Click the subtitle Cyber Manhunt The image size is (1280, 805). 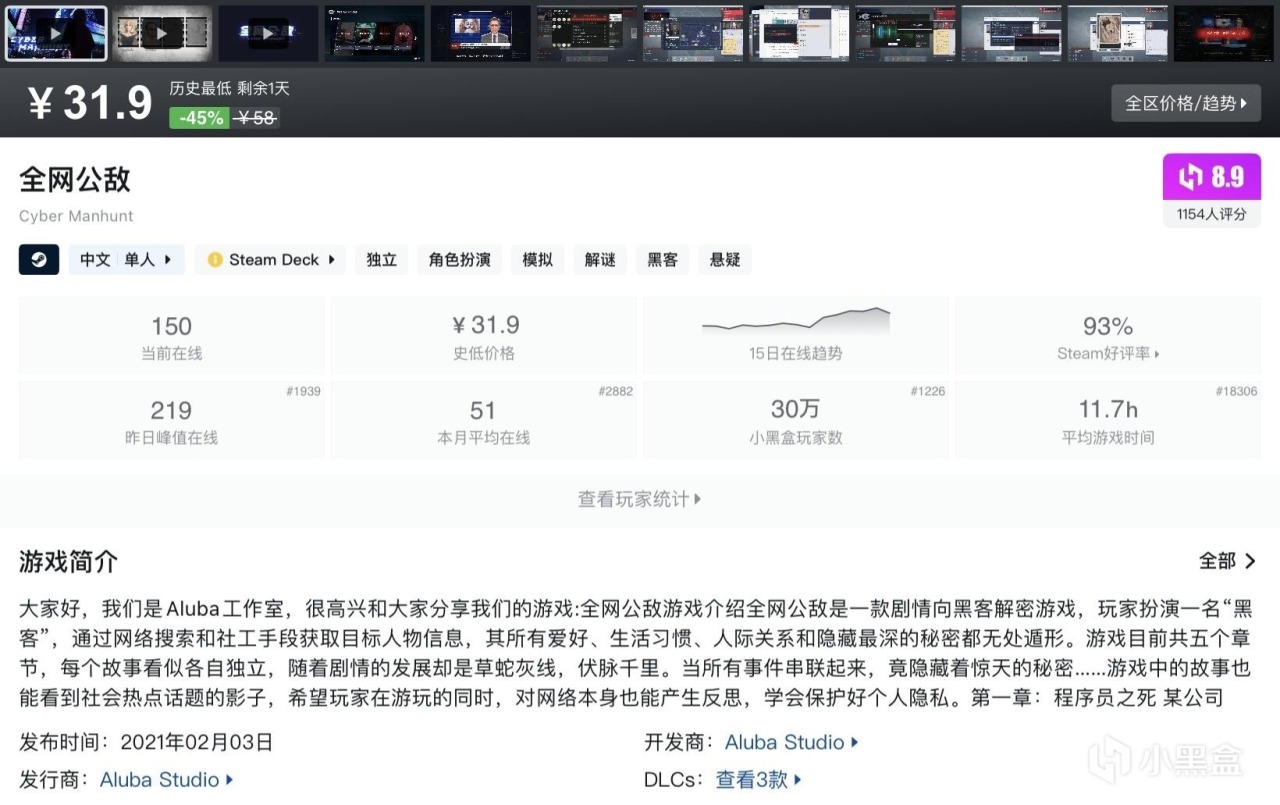76,216
